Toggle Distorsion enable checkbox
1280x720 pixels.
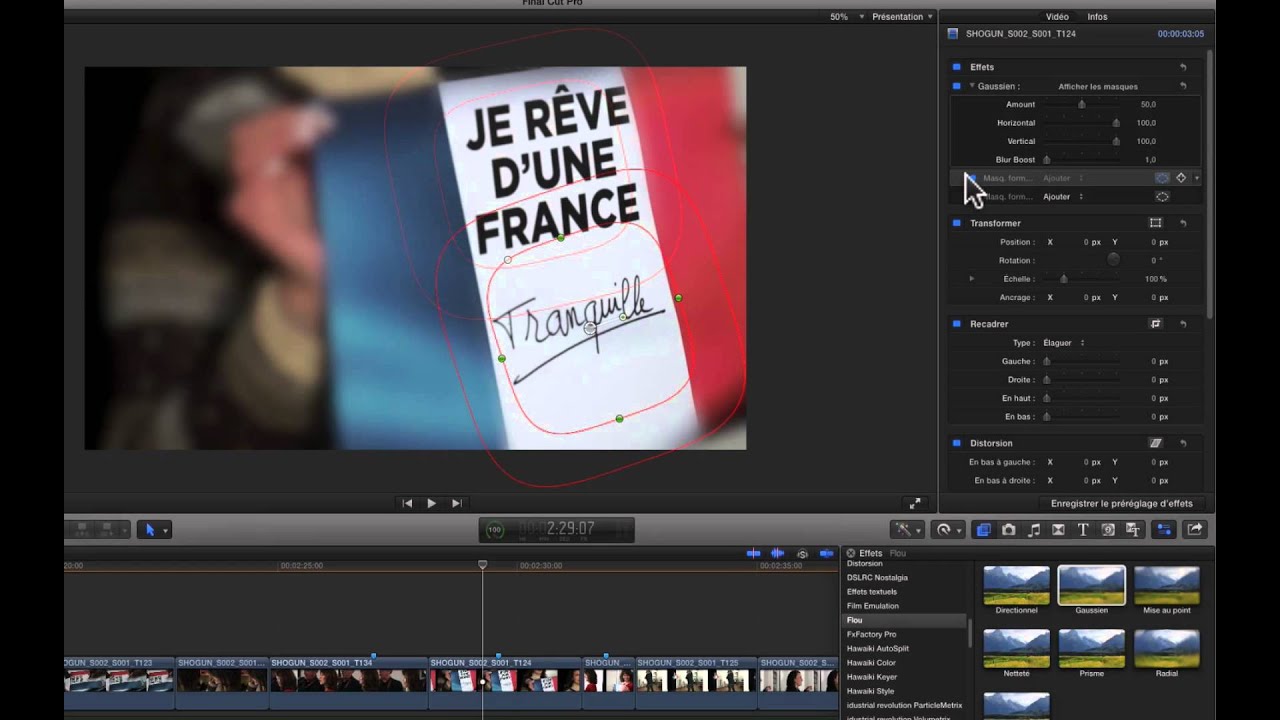[x=956, y=443]
